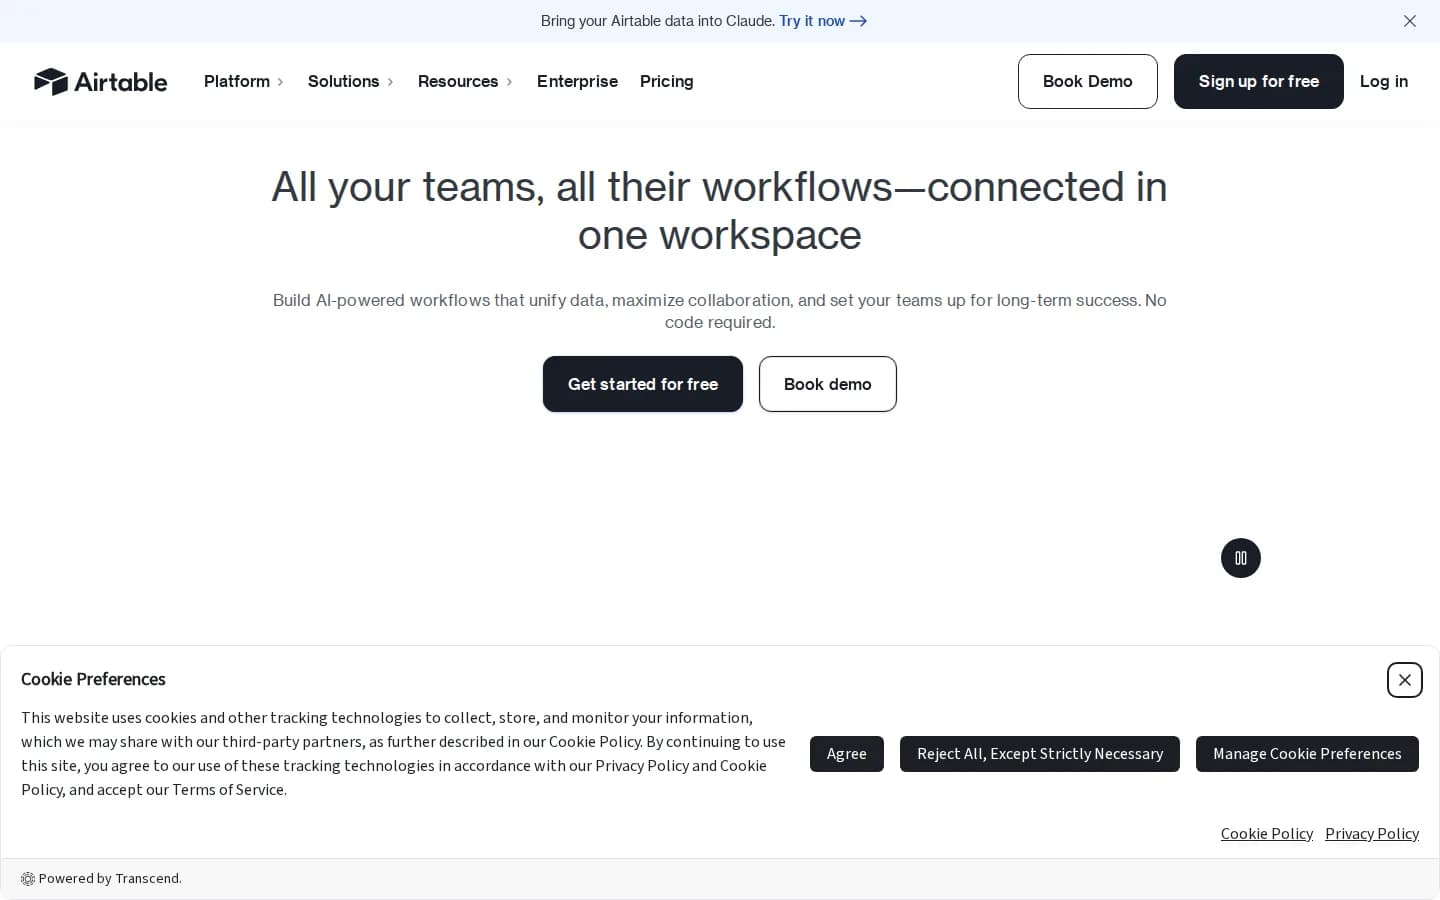
Task: Click Sign up for free
Action: (x=1259, y=81)
